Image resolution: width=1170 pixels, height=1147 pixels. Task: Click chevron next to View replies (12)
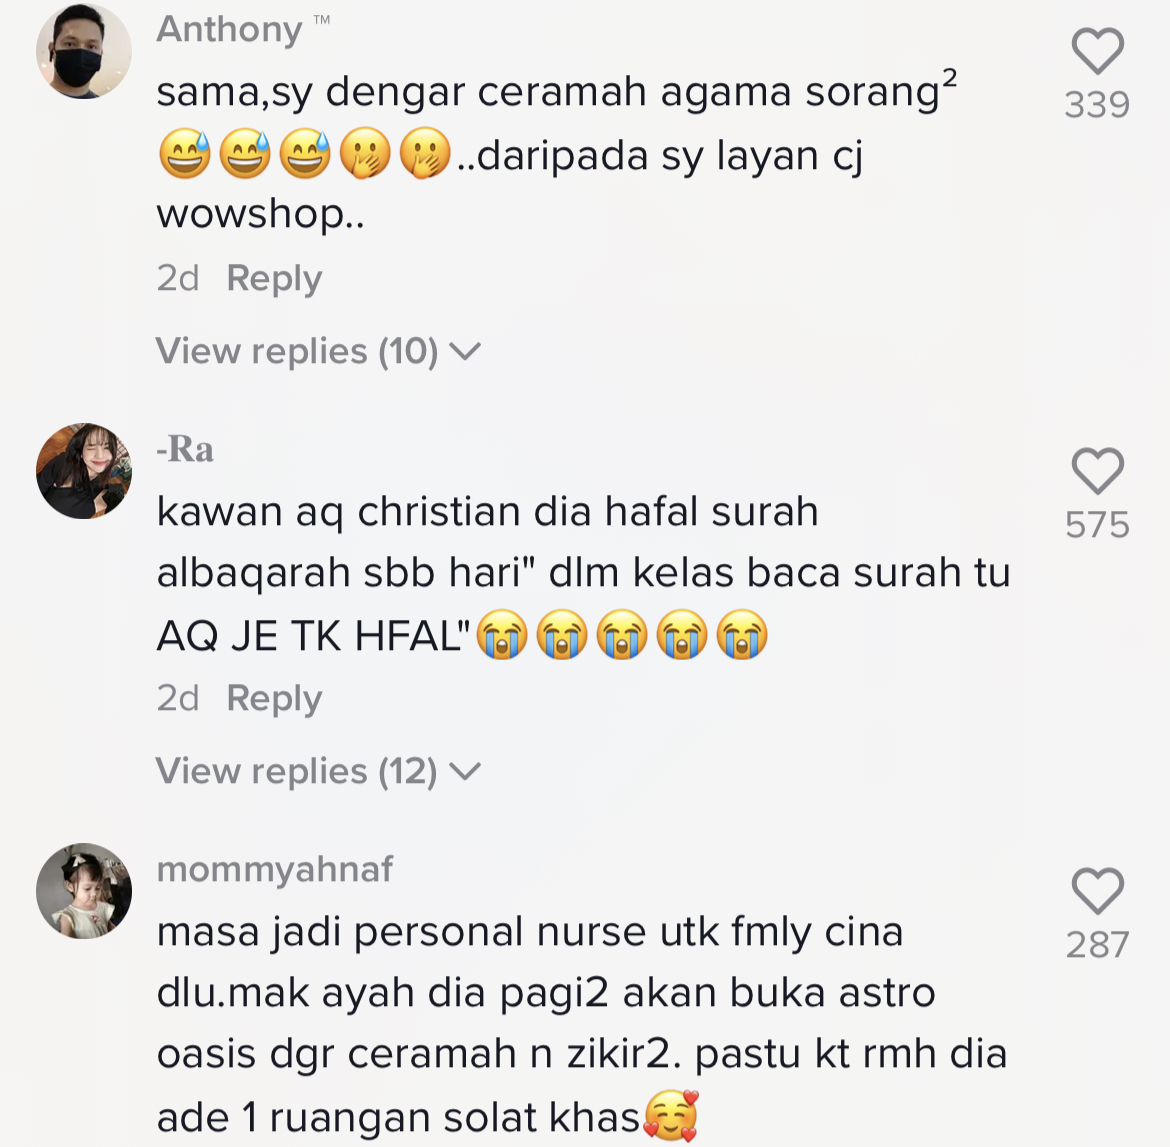[466, 772]
